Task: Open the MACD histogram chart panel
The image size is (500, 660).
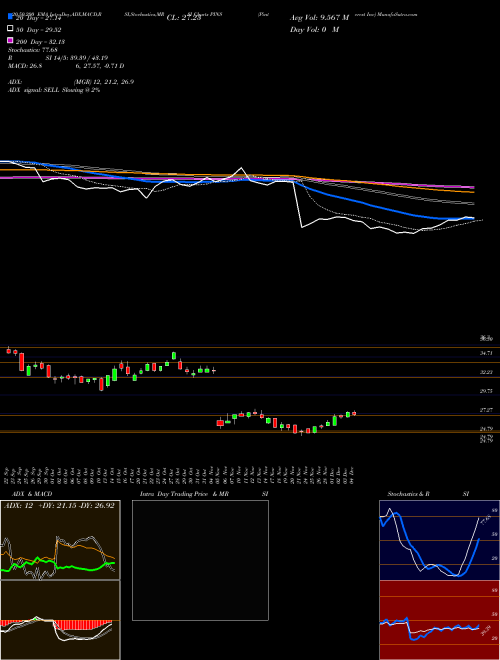Action: click(x=60, y=620)
